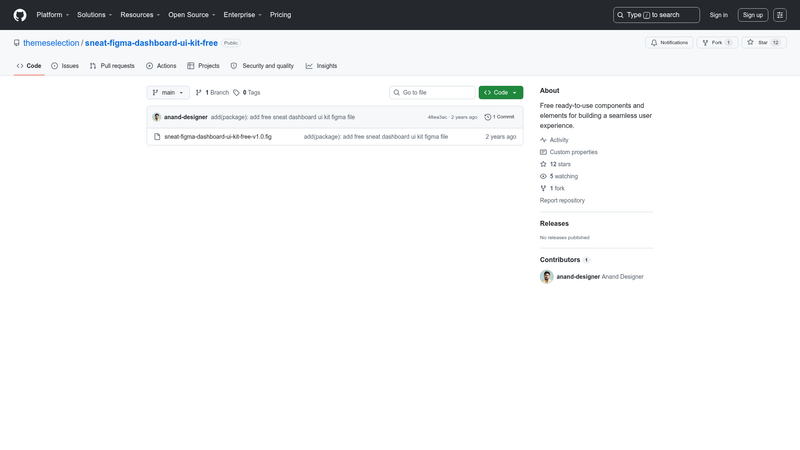
Task: Click the Fork button
Action: (x=717, y=43)
